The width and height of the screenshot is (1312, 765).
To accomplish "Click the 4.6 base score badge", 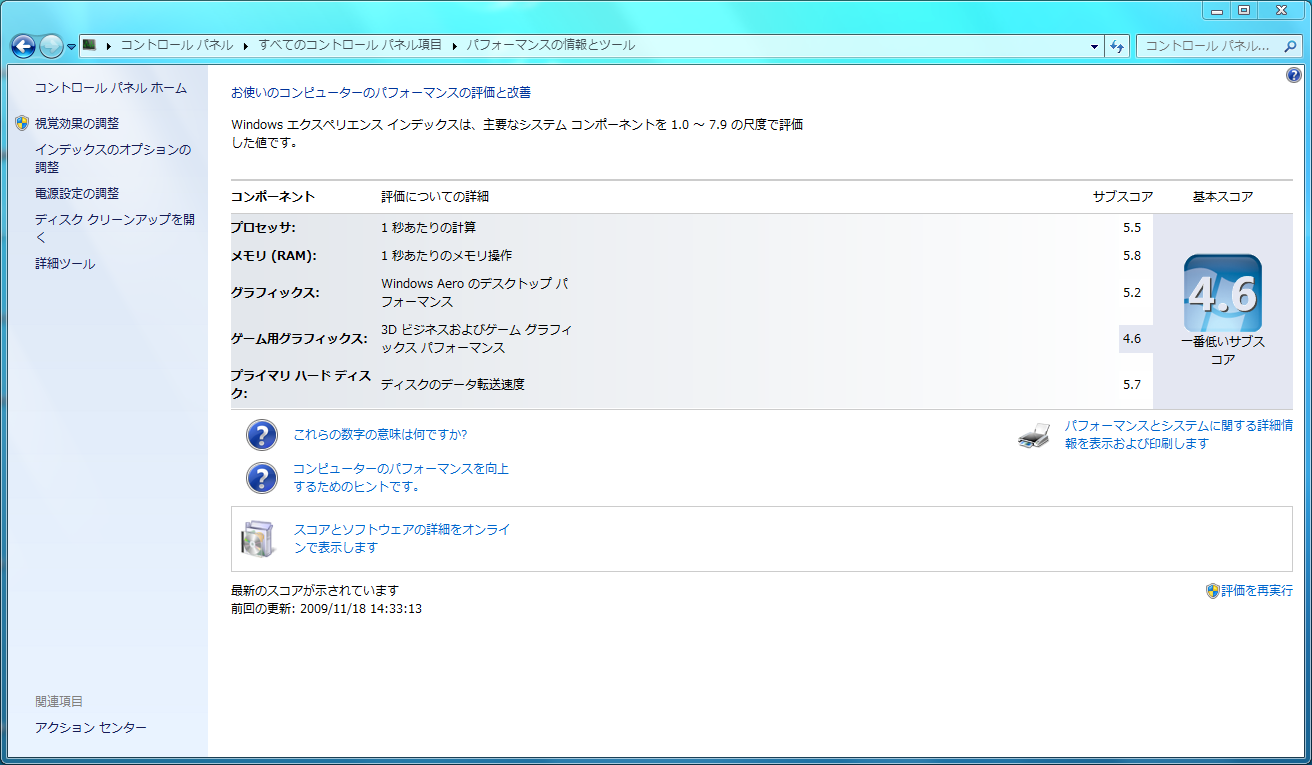I will click(x=1223, y=294).
